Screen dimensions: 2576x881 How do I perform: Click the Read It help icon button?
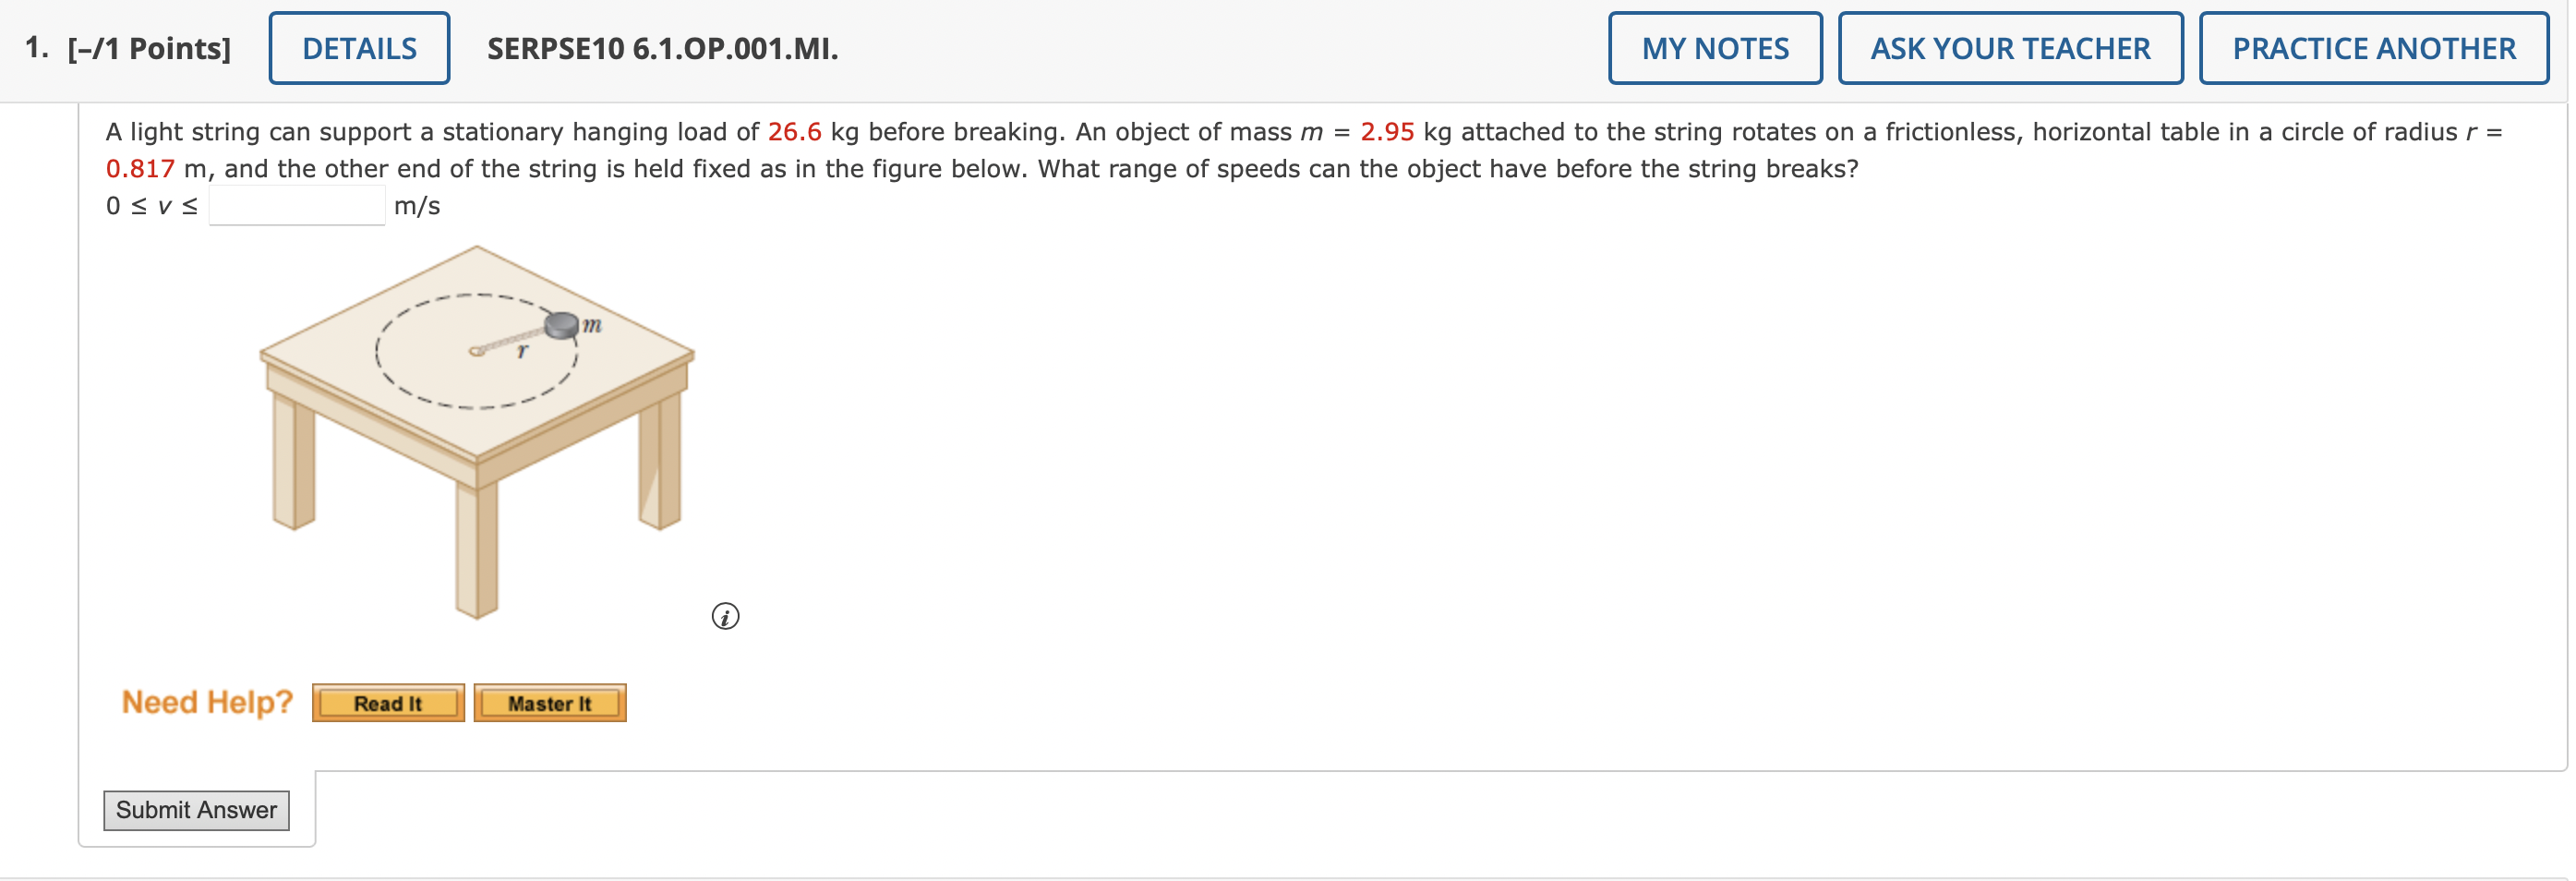pos(388,702)
